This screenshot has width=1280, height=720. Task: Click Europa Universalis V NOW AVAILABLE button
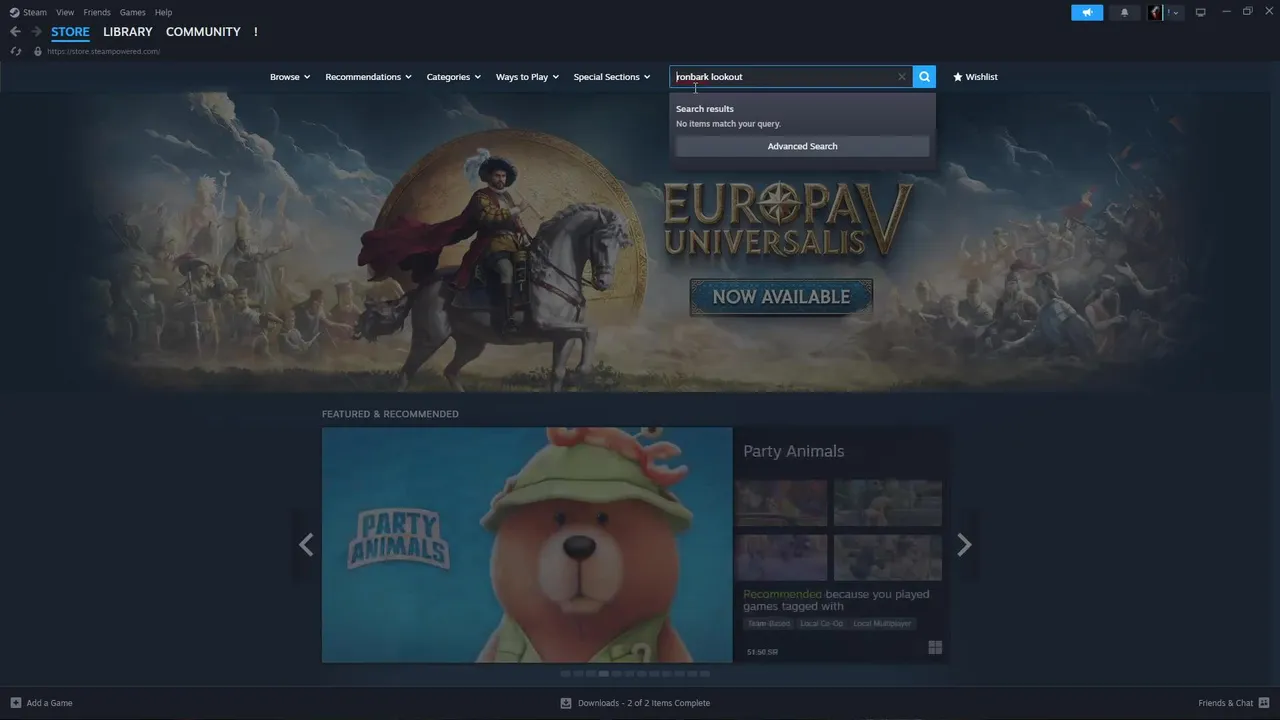781,297
